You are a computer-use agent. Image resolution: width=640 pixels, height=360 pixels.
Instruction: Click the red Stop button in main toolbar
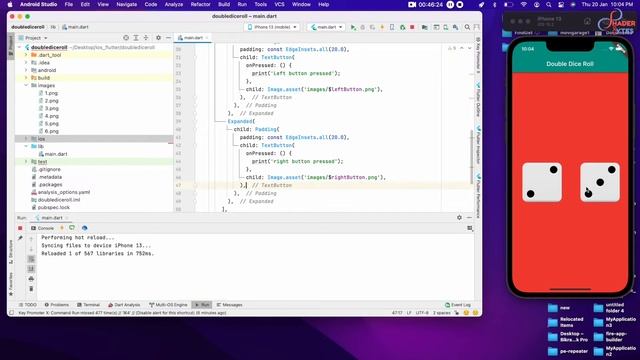[x=412, y=27]
